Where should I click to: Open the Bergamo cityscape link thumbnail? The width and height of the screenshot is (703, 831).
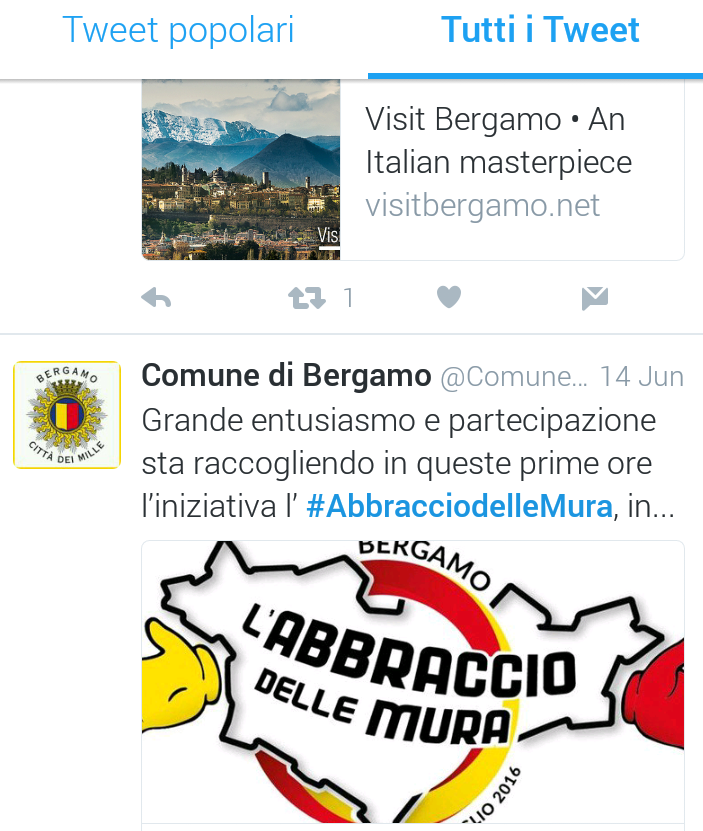[241, 170]
